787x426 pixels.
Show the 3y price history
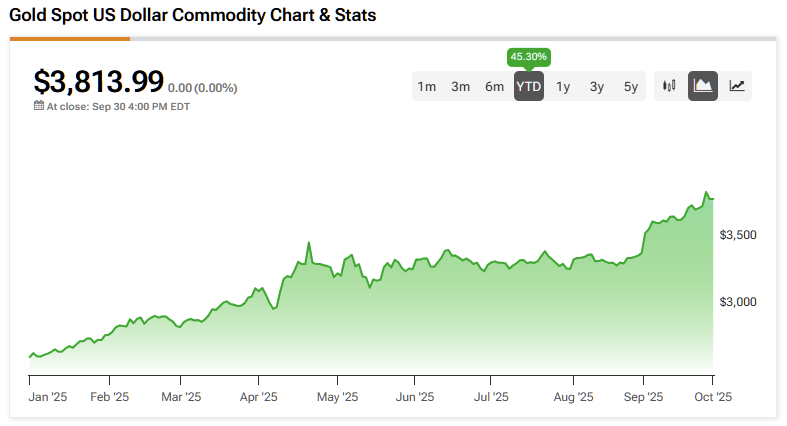click(597, 86)
